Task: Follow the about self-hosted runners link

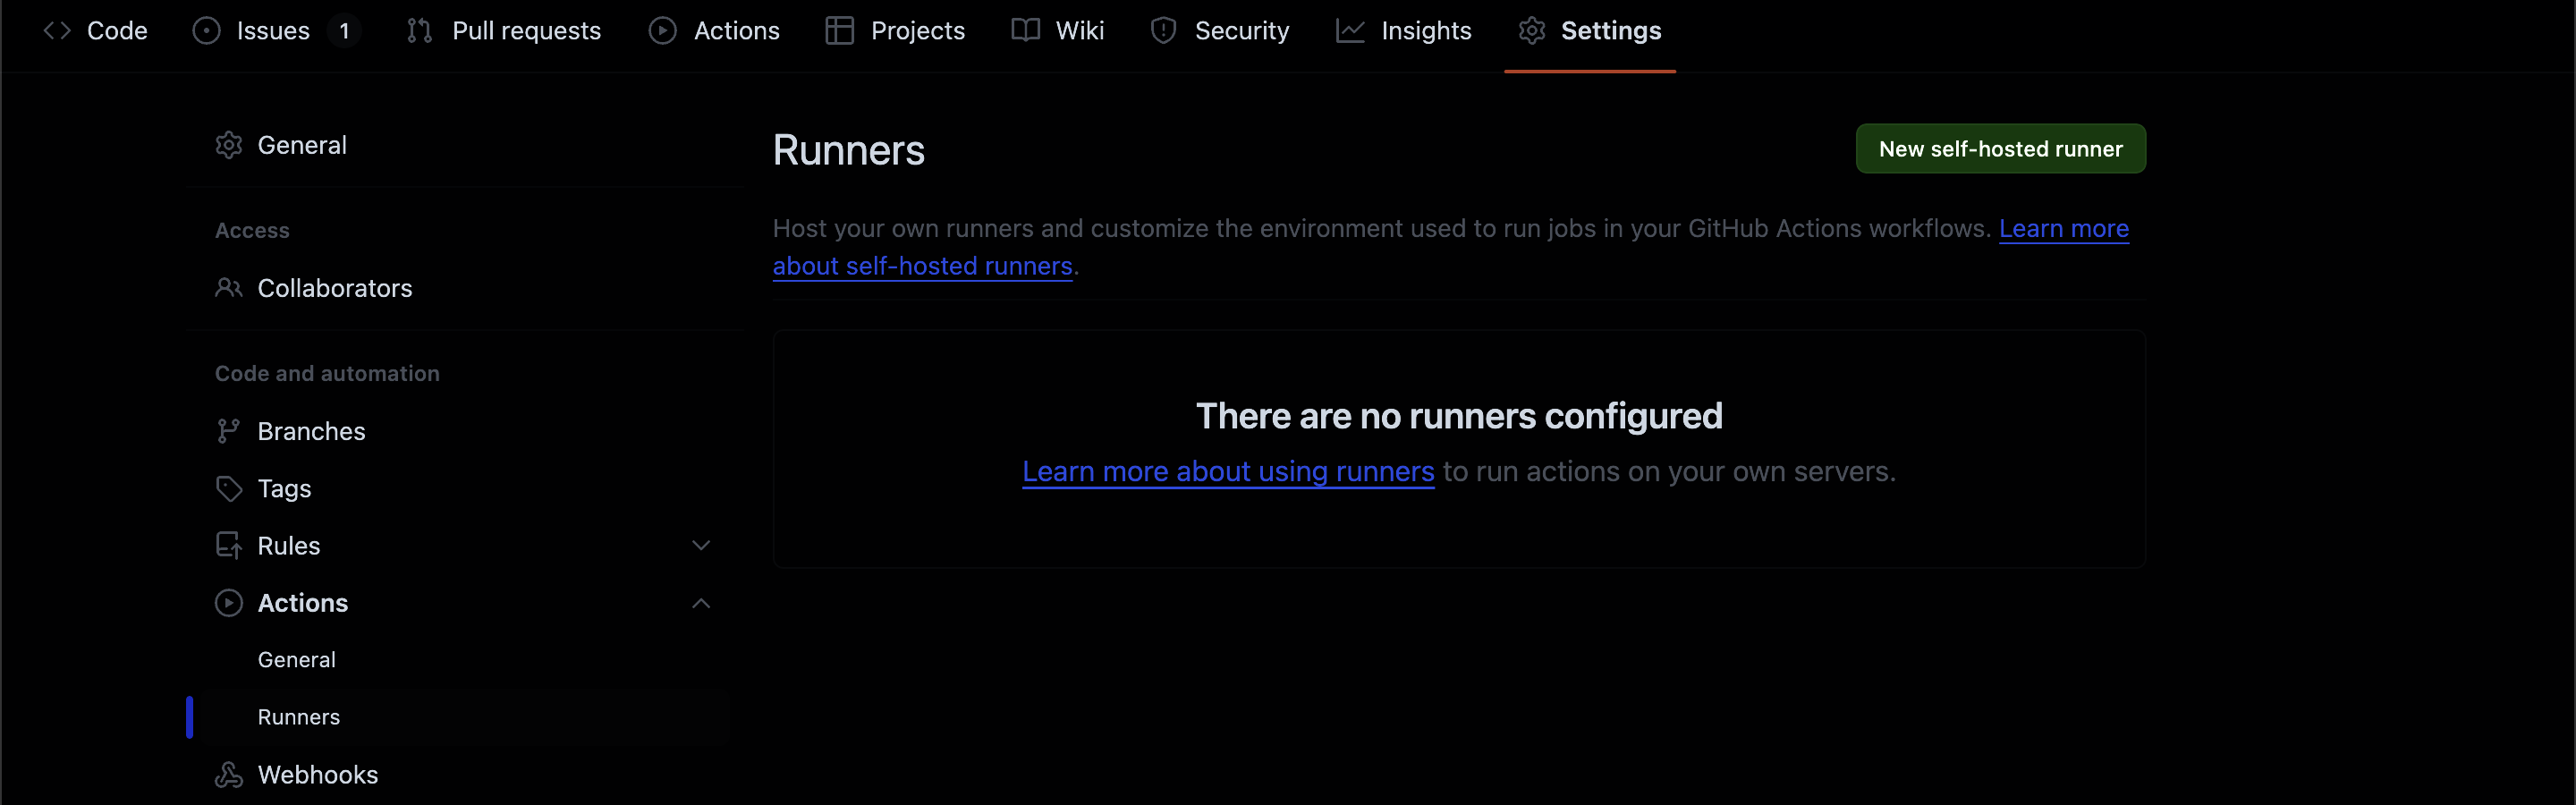Action: [922, 266]
